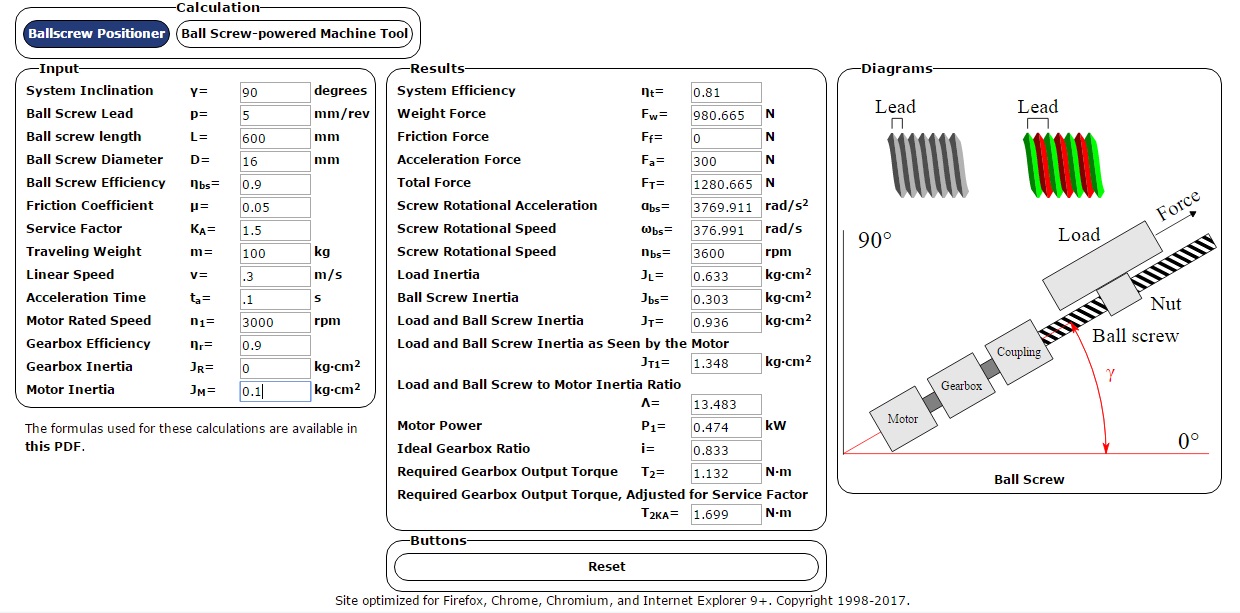Click the Ideal Gearbox Ratio label
This screenshot has height=613, width=1240.
coord(464,449)
